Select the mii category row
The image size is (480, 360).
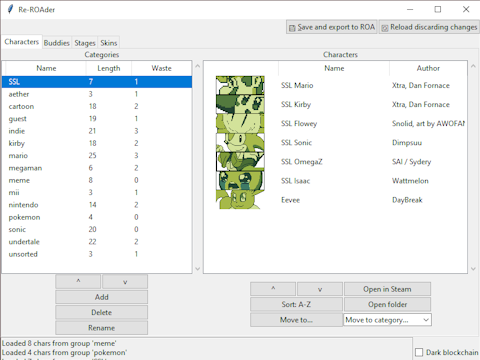97,193
